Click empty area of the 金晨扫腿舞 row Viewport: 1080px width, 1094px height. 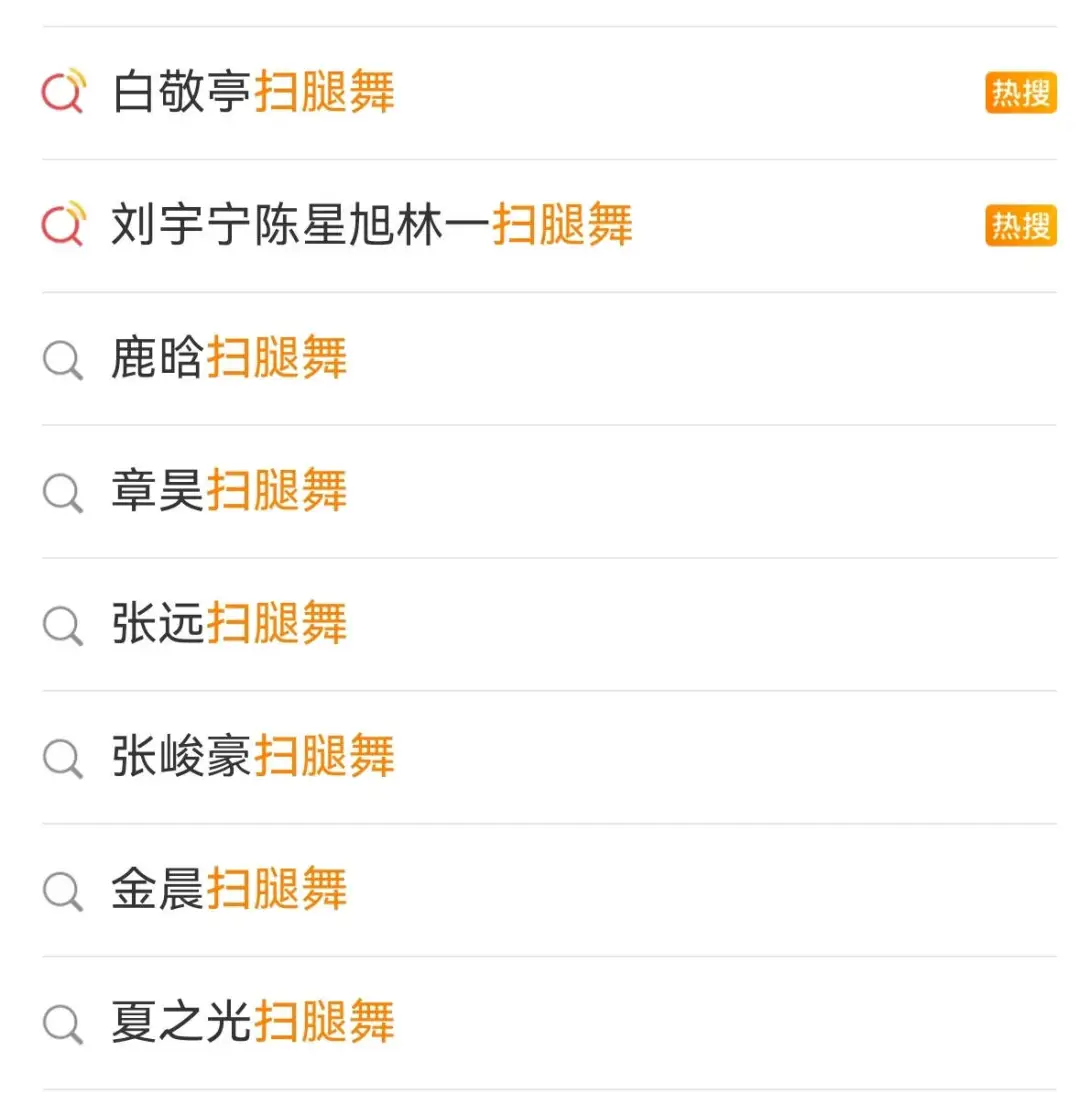(x=700, y=890)
